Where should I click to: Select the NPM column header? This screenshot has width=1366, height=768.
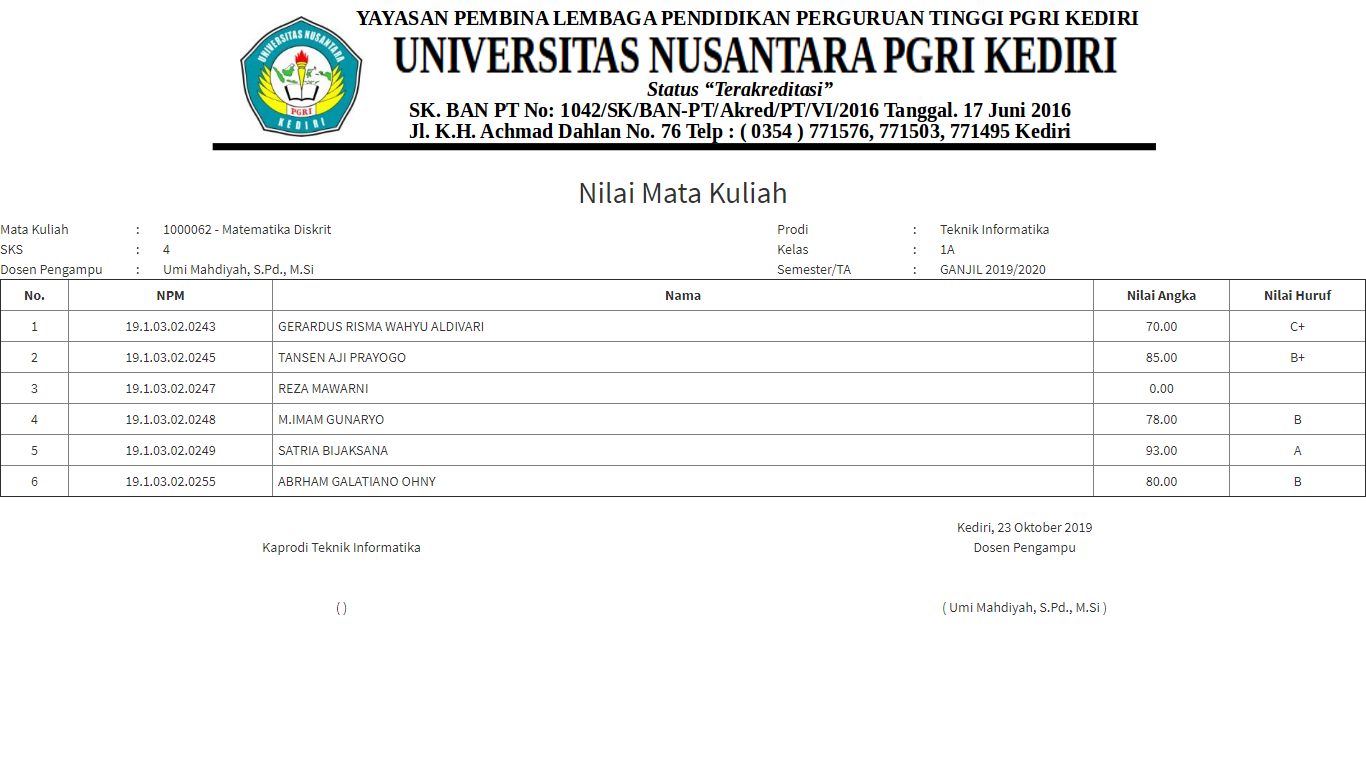click(x=170, y=295)
